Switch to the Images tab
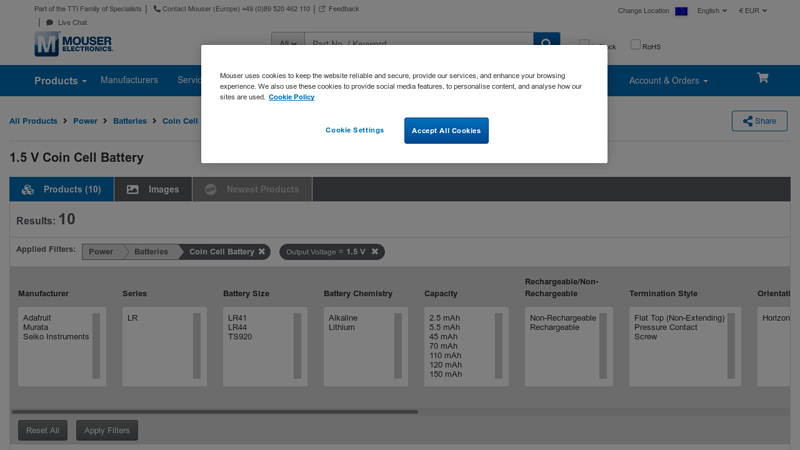 (153, 189)
